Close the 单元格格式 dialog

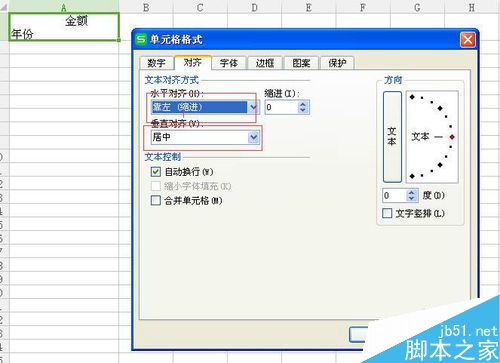tap(468, 40)
